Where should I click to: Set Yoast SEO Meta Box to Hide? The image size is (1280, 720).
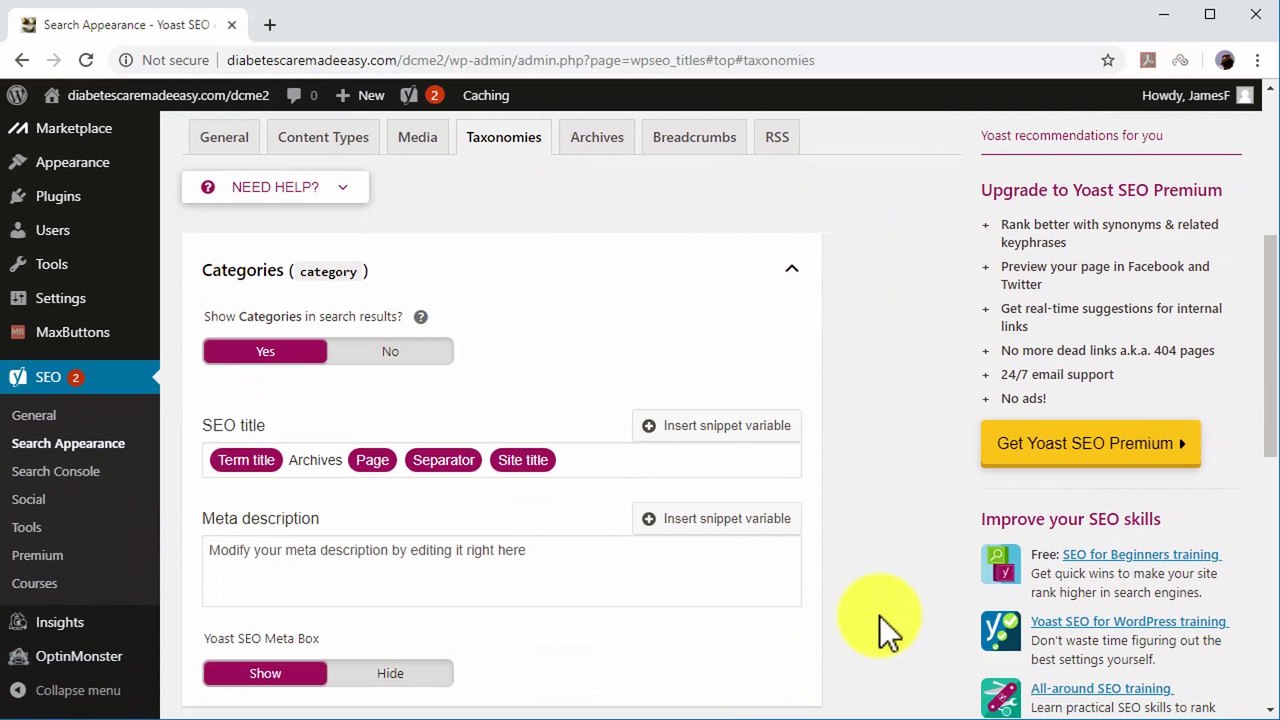tap(390, 673)
